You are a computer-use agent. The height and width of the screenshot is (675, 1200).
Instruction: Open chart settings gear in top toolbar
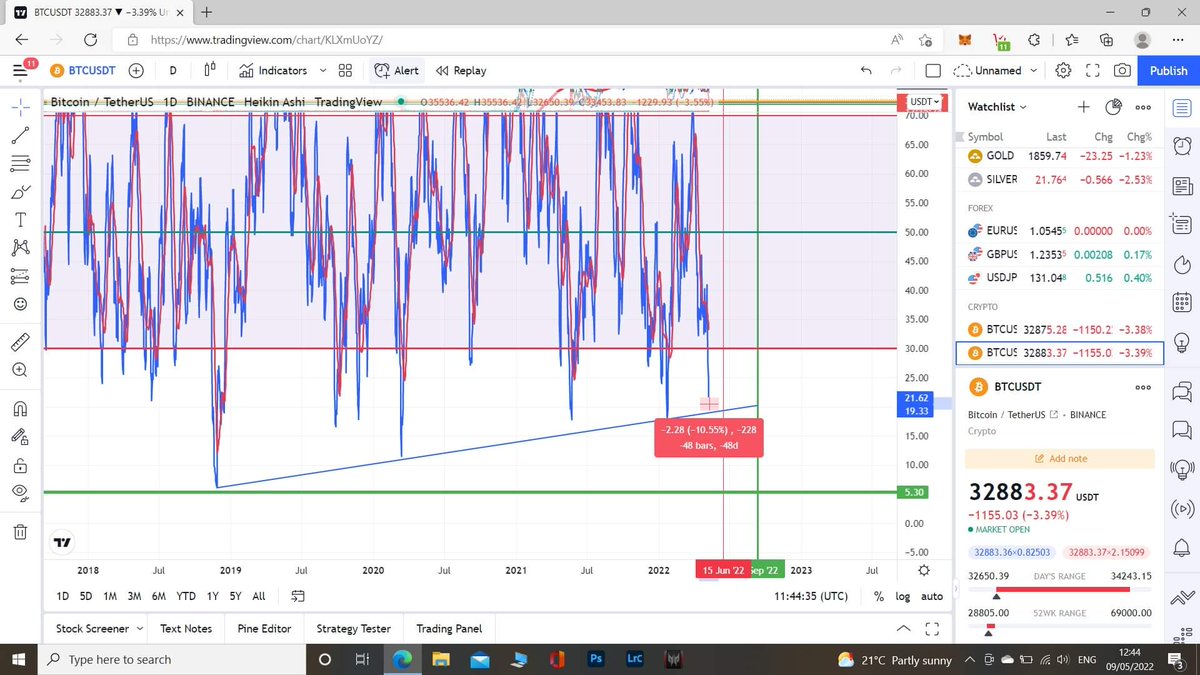point(1064,70)
